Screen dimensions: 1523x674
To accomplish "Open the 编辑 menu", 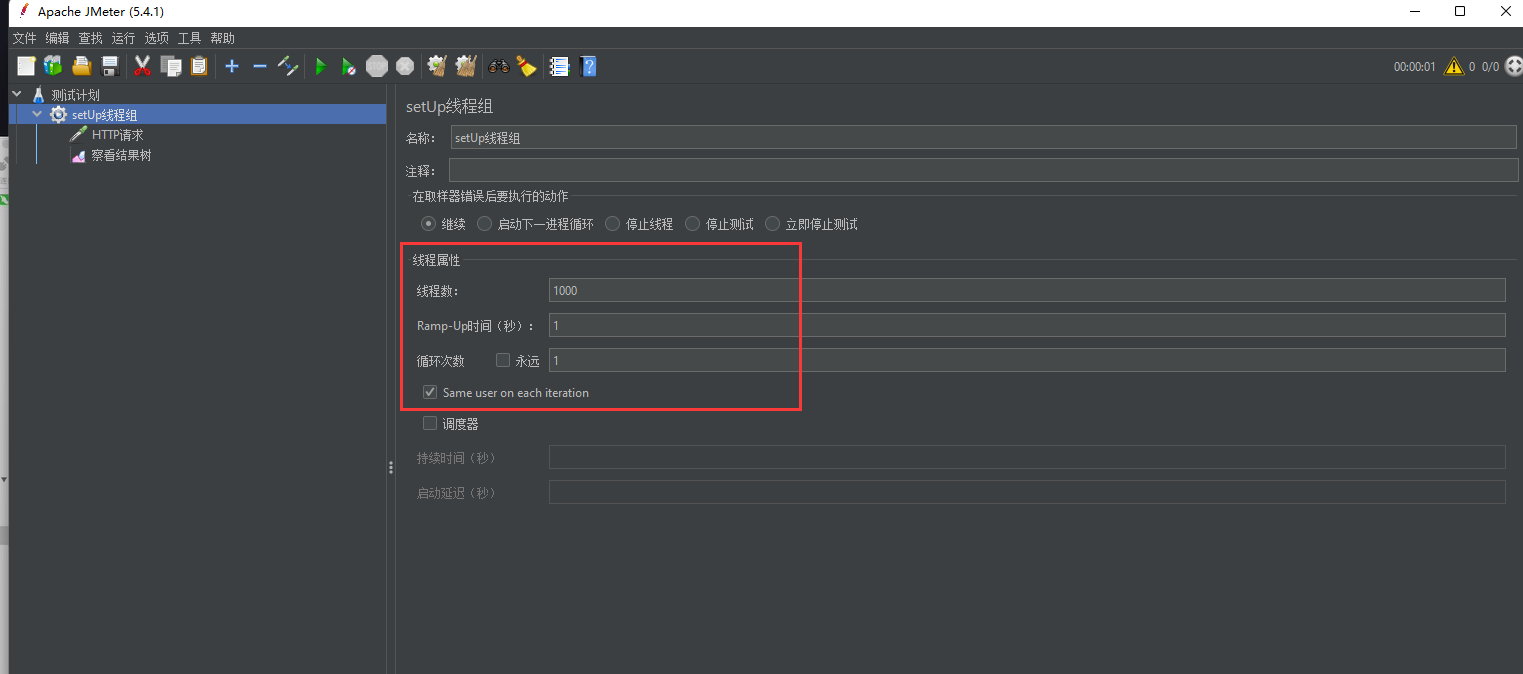I will point(57,38).
